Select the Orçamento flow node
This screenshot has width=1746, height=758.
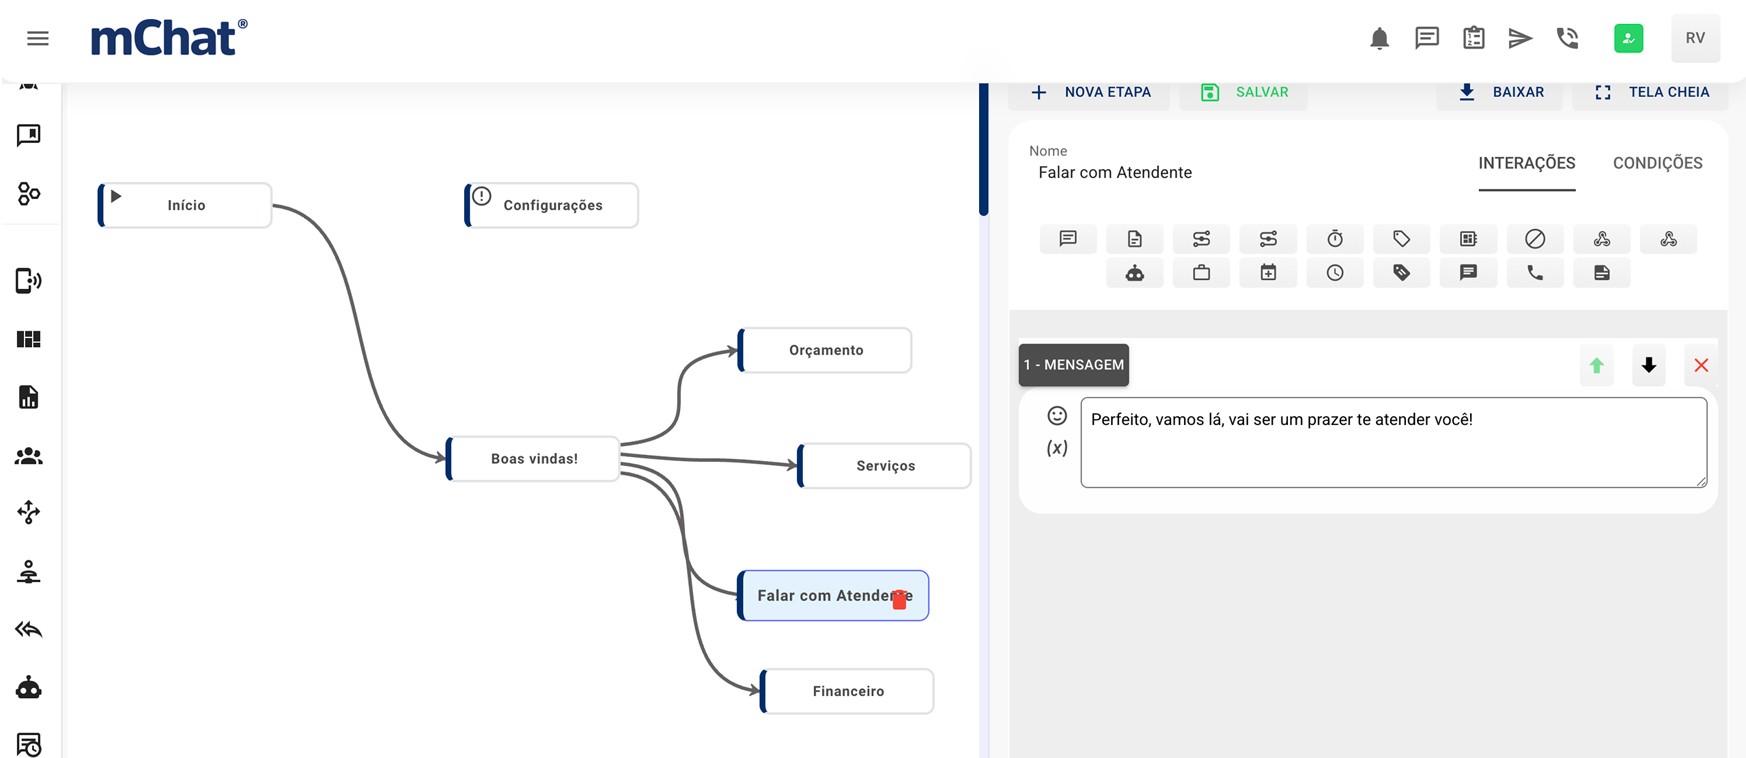[825, 350]
